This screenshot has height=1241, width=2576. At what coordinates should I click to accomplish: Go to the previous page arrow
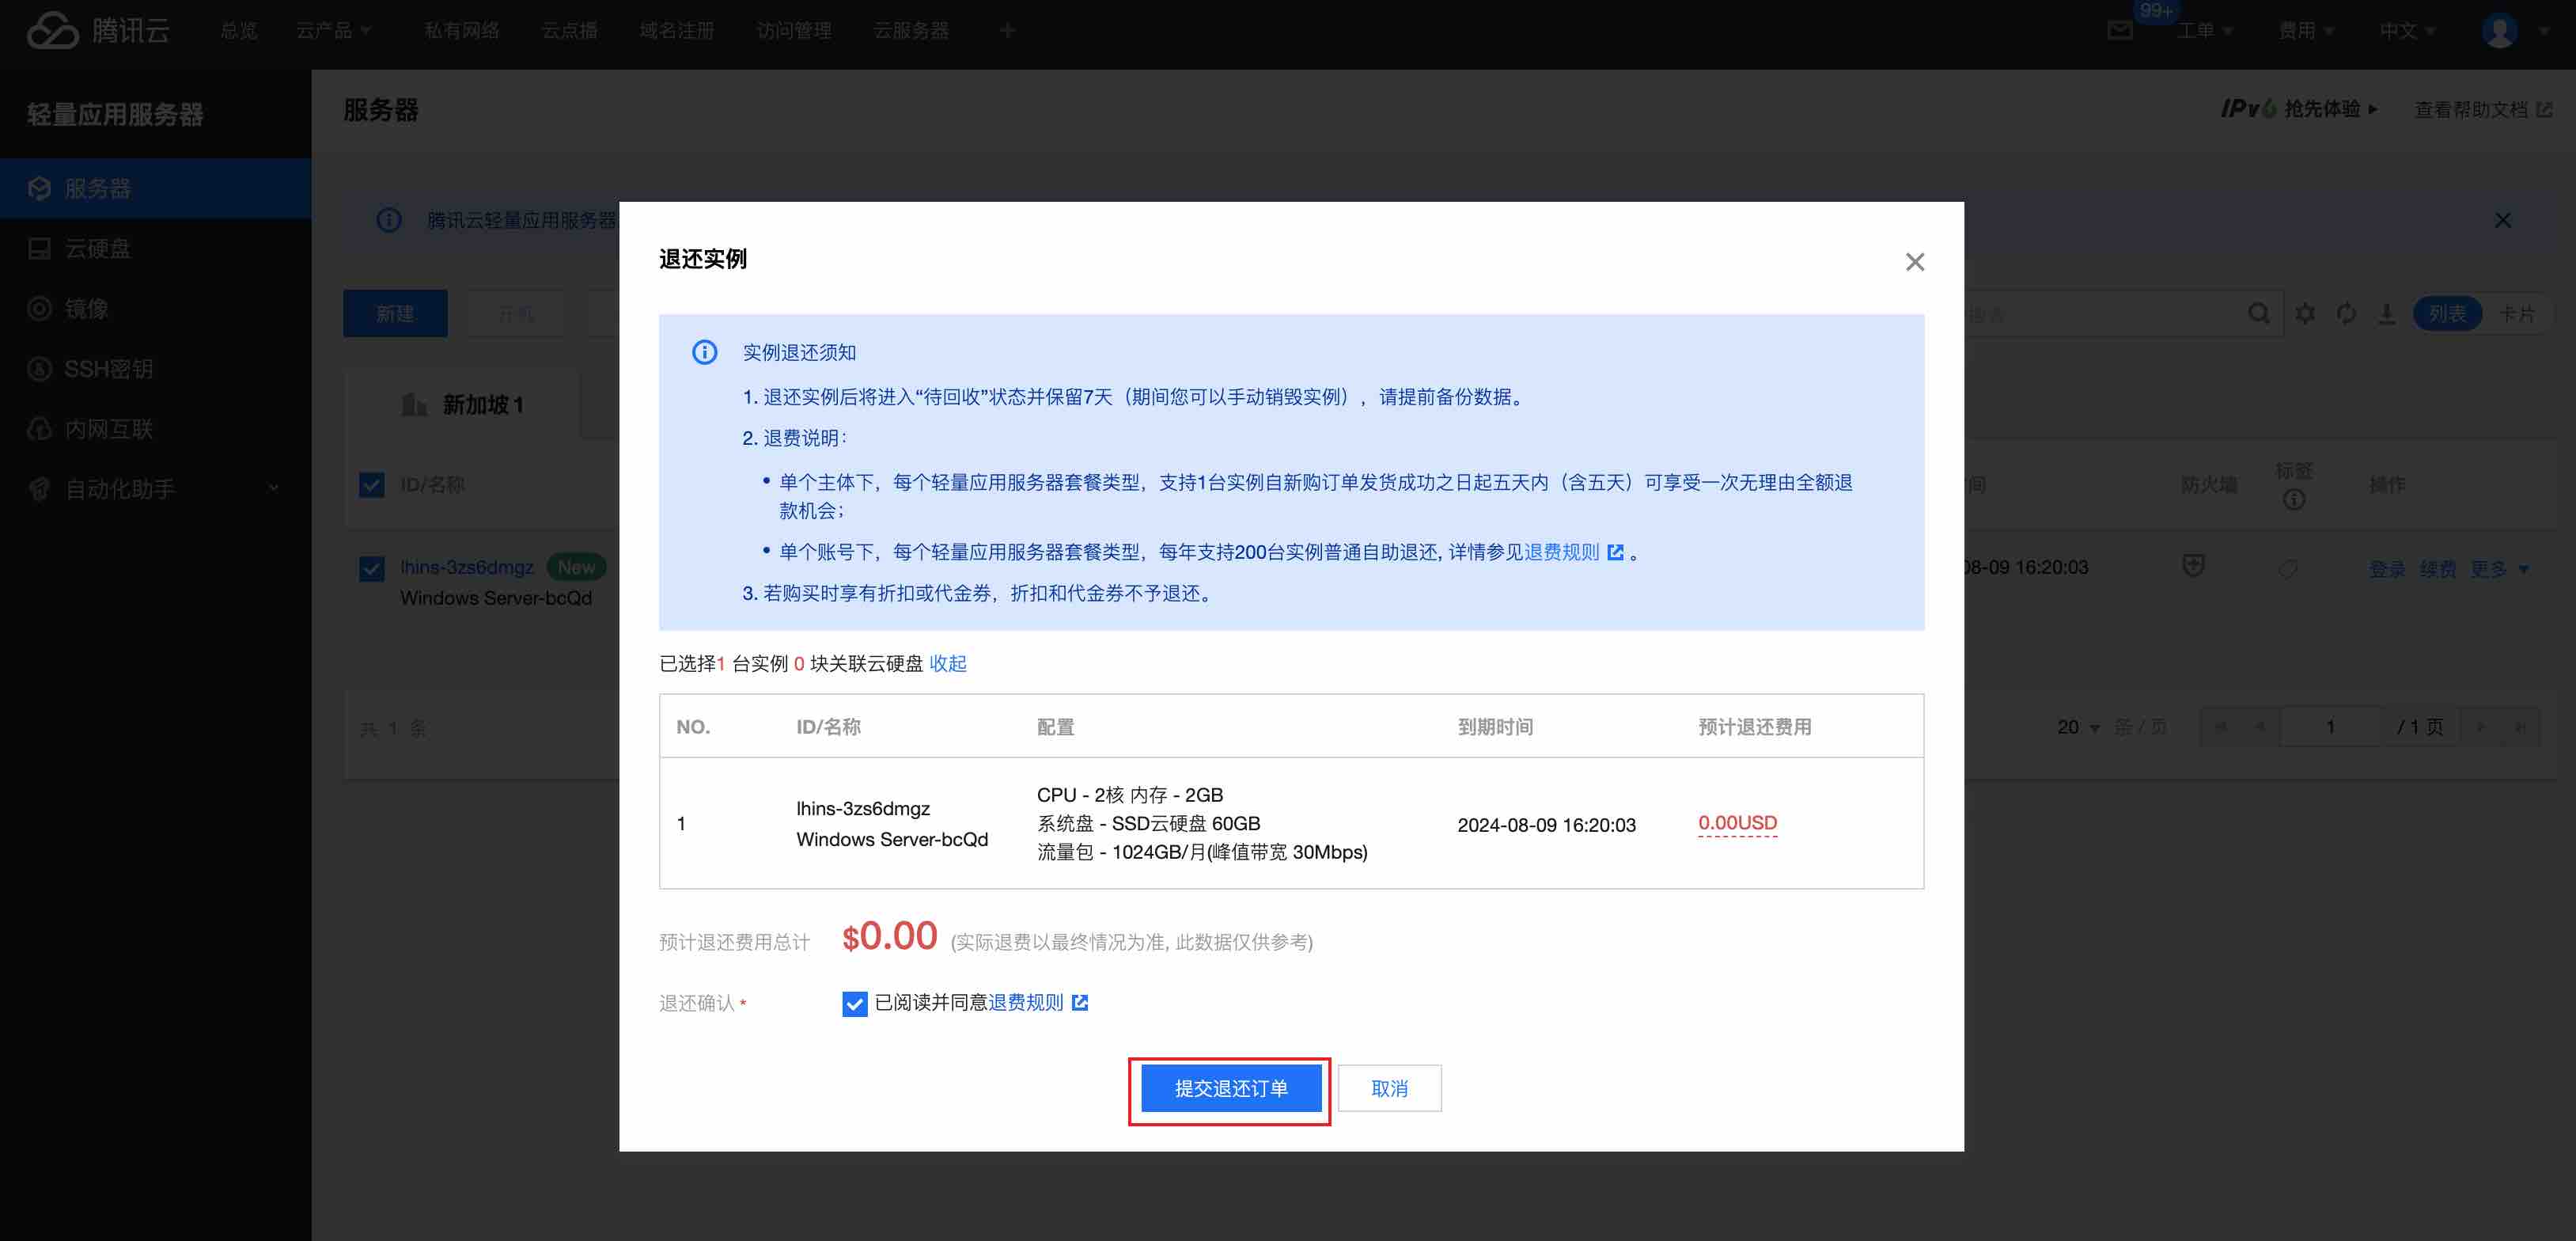coord(2260,727)
